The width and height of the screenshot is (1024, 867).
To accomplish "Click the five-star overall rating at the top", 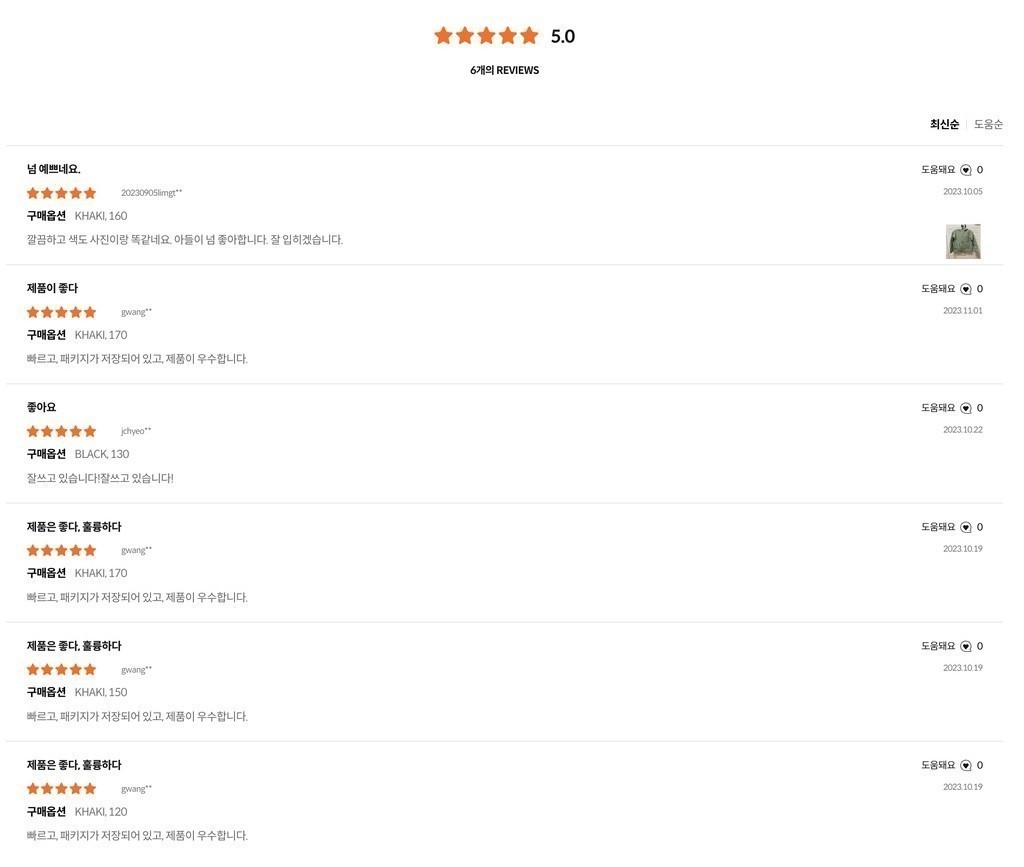I will (x=487, y=35).
